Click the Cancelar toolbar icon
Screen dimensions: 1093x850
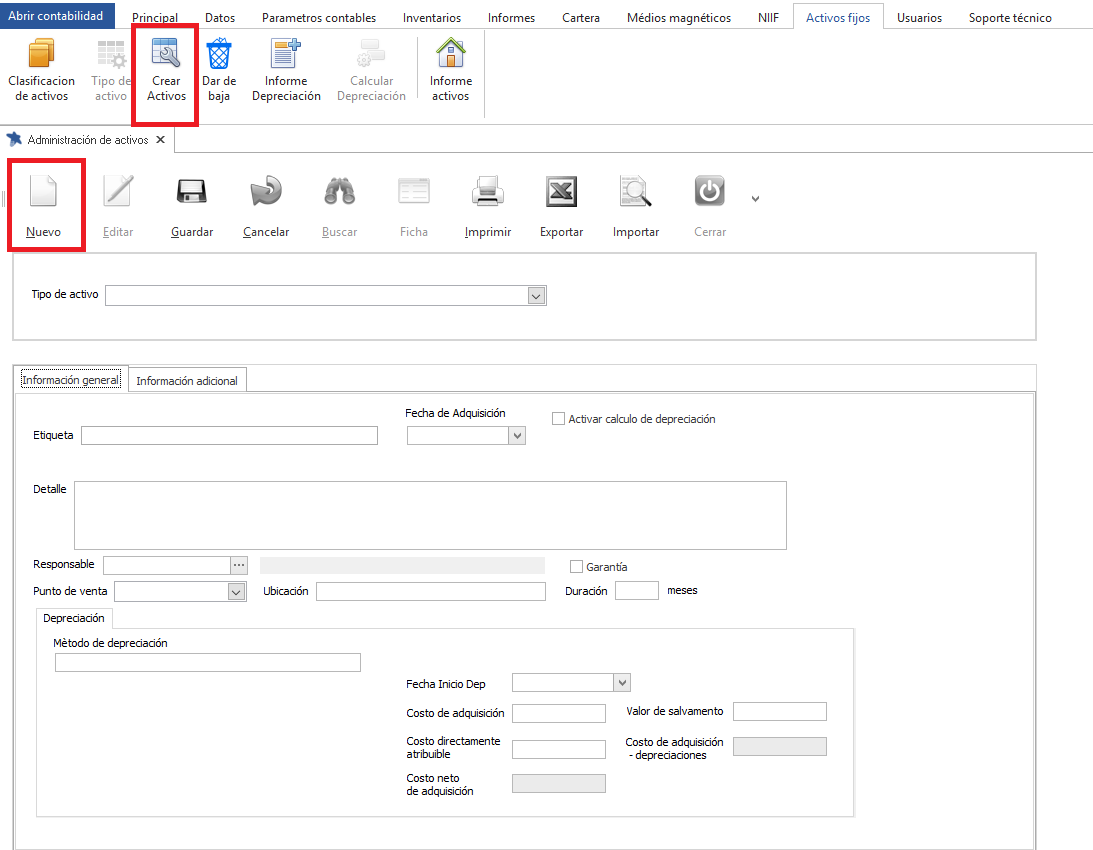click(x=266, y=192)
